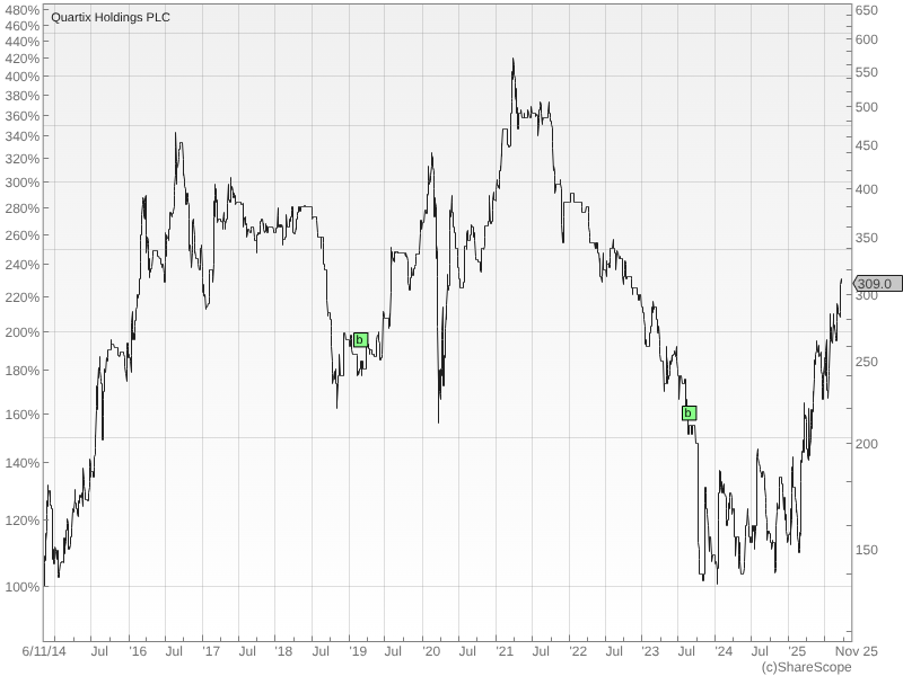Viewport: 904px width, 676px height.
Task: Click the green 'b' marker near 2019
Action: pyautogui.click(x=360, y=340)
